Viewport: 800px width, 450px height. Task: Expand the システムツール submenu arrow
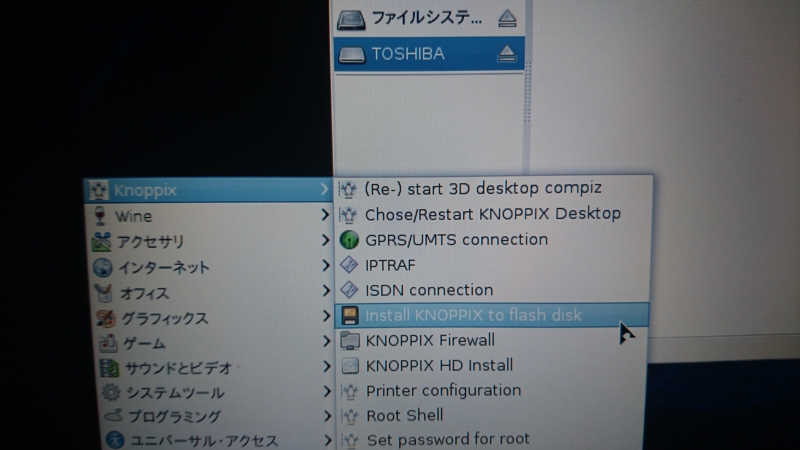tap(327, 391)
